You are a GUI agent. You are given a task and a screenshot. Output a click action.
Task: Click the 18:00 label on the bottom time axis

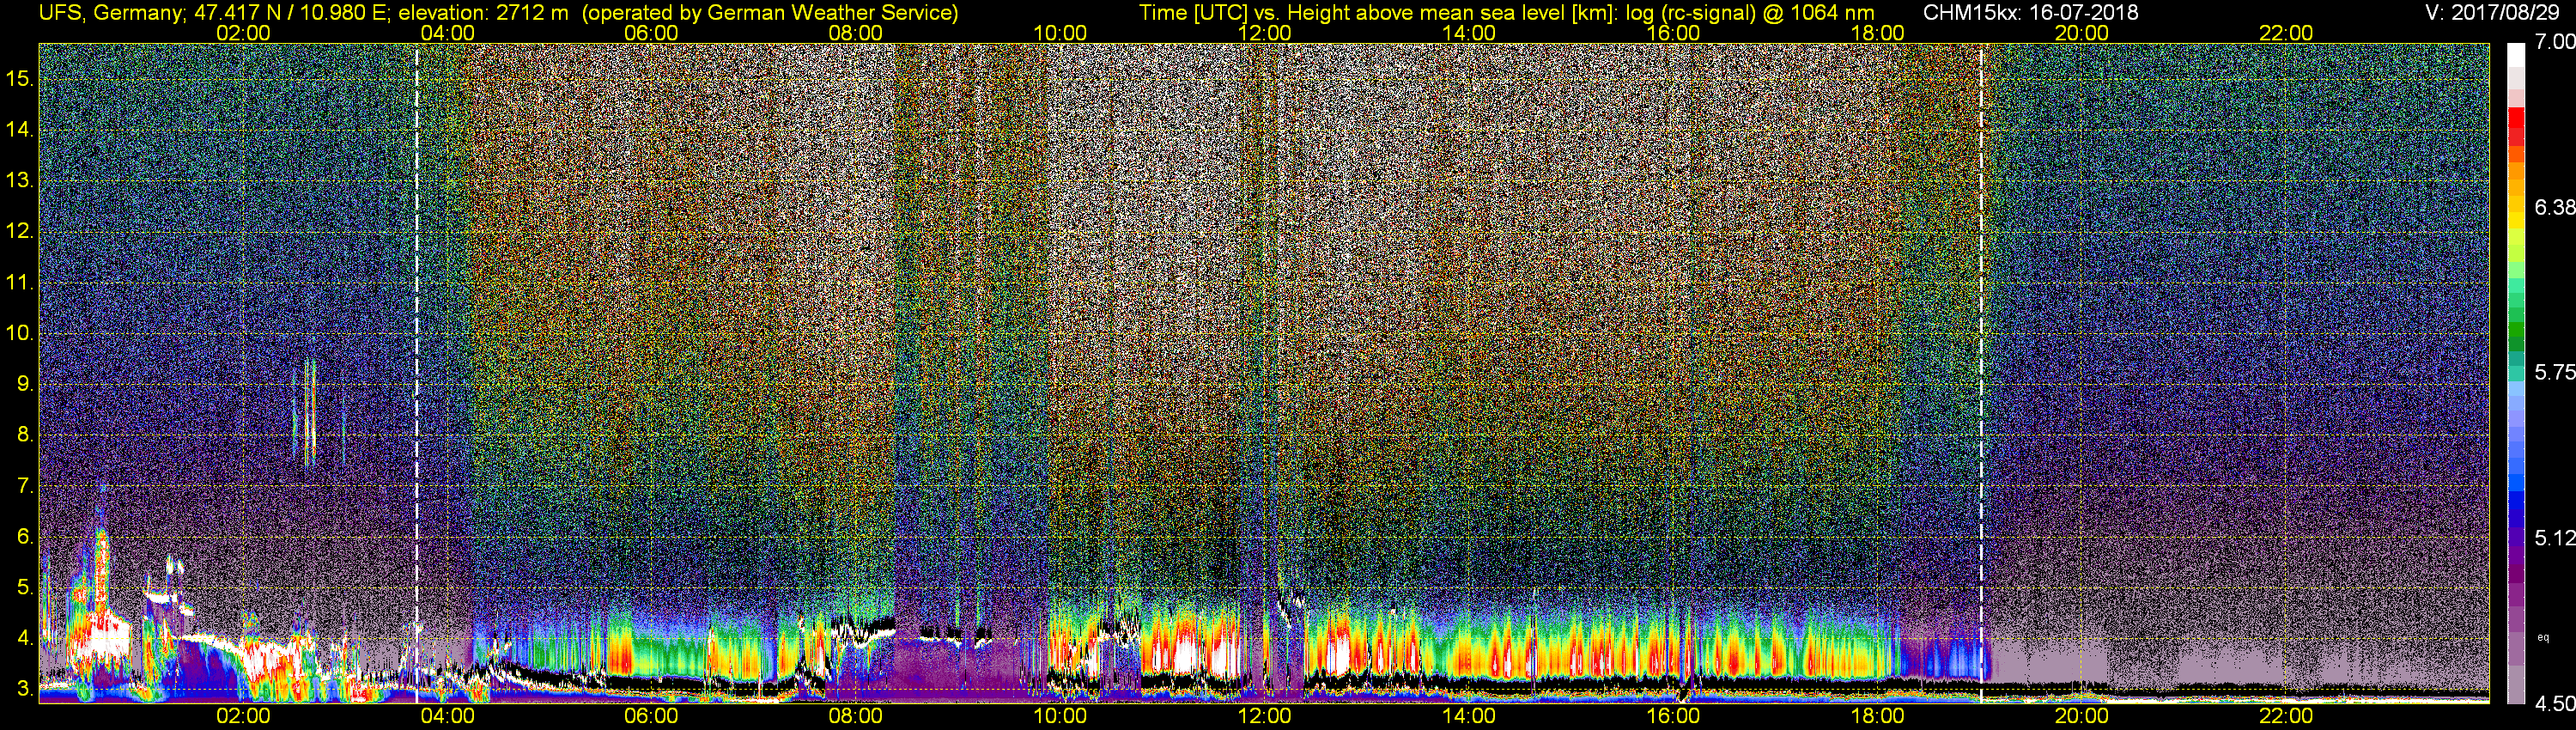pyautogui.click(x=1877, y=716)
